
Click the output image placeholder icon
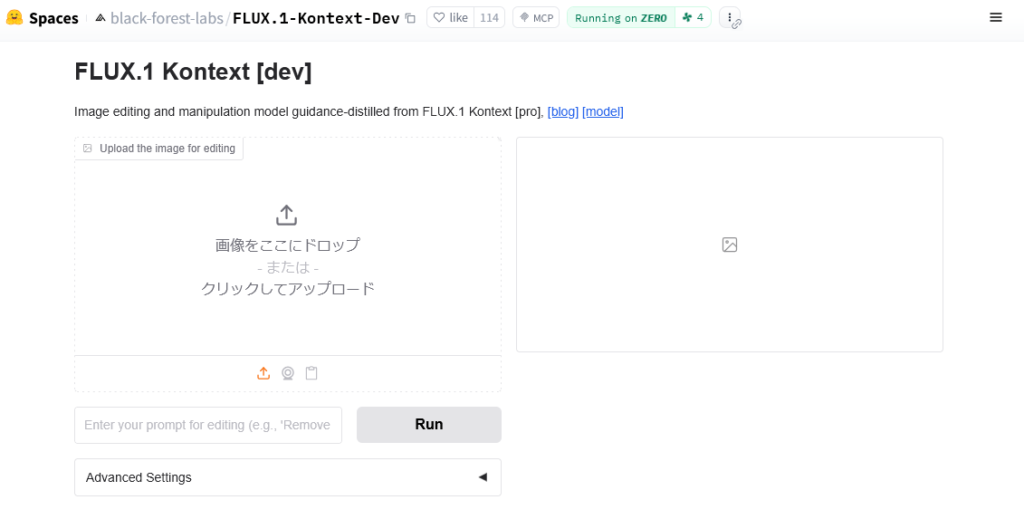click(x=729, y=245)
